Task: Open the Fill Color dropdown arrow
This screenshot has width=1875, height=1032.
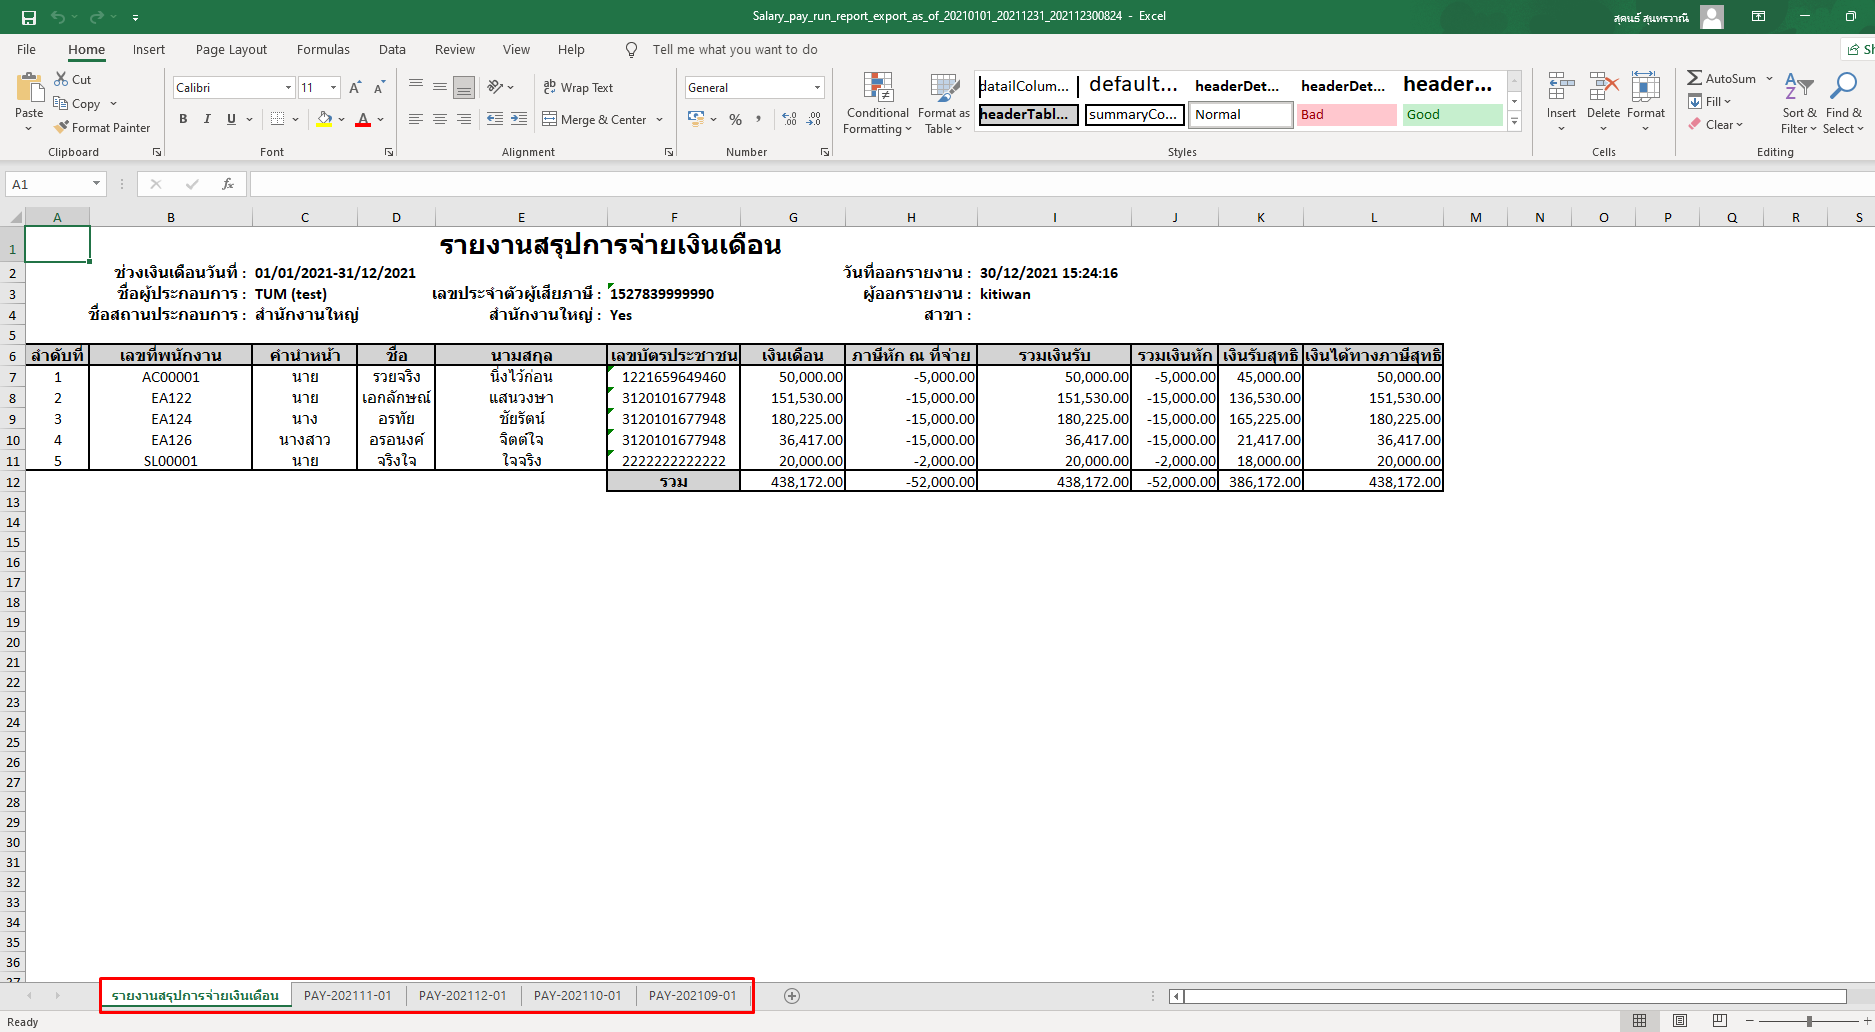Action: point(340,119)
